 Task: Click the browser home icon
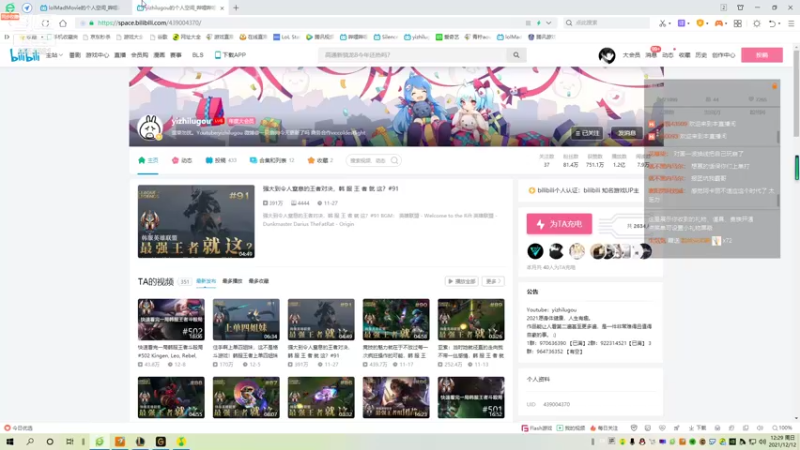(x=63, y=23)
